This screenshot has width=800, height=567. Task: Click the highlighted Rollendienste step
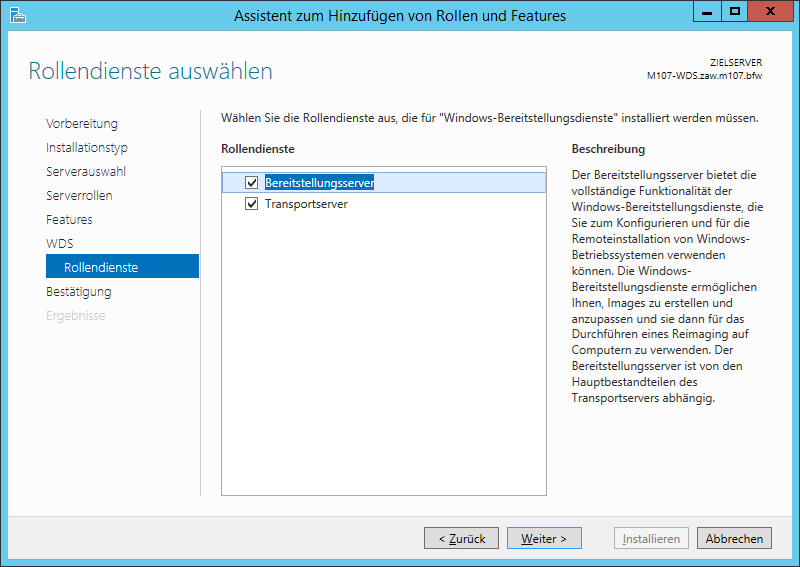[101, 268]
